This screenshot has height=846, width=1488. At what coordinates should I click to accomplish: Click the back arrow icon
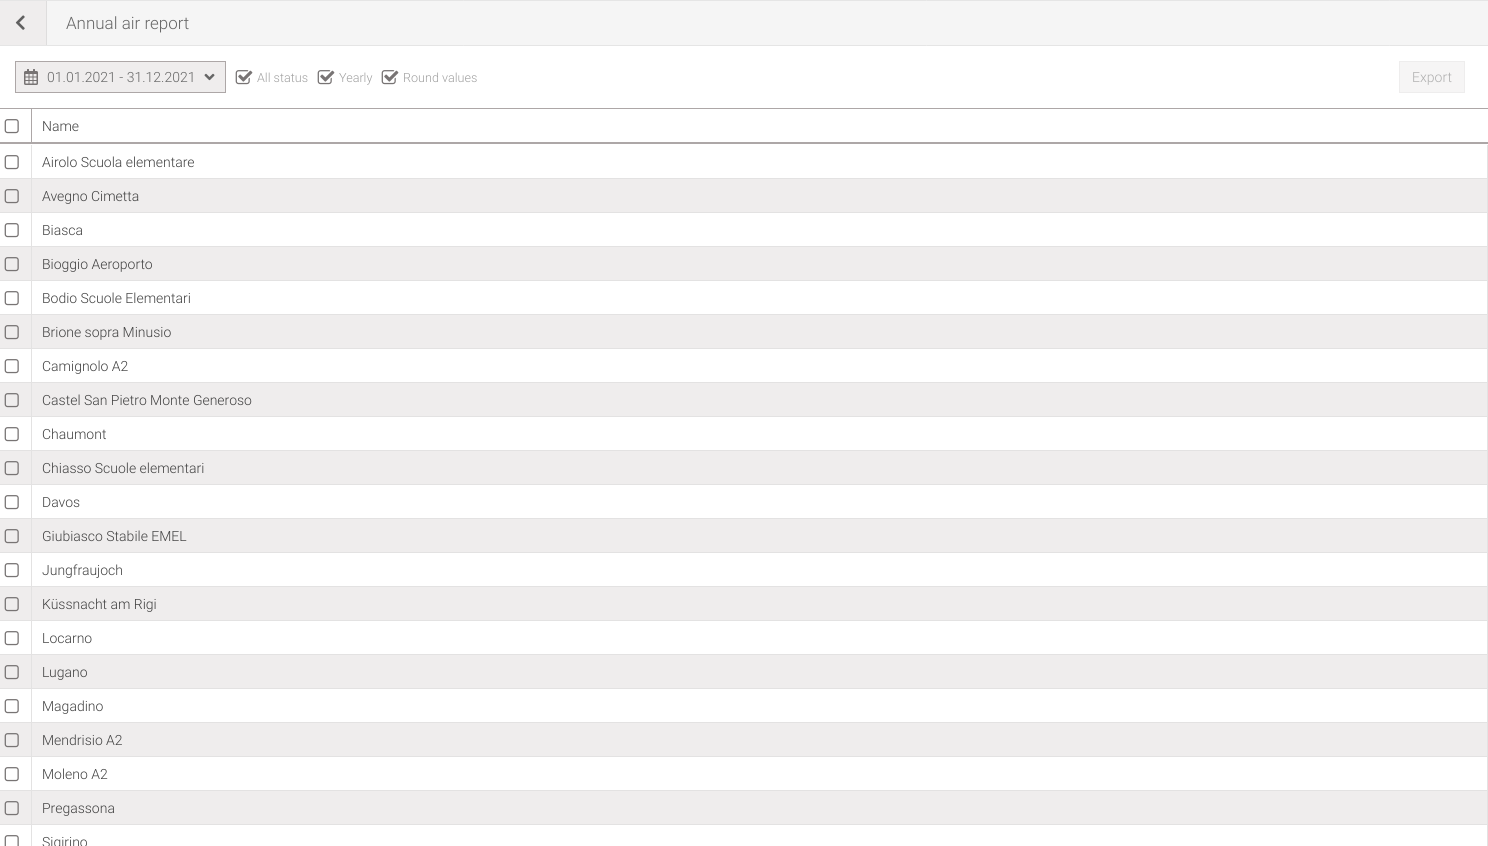pos(21,23)
